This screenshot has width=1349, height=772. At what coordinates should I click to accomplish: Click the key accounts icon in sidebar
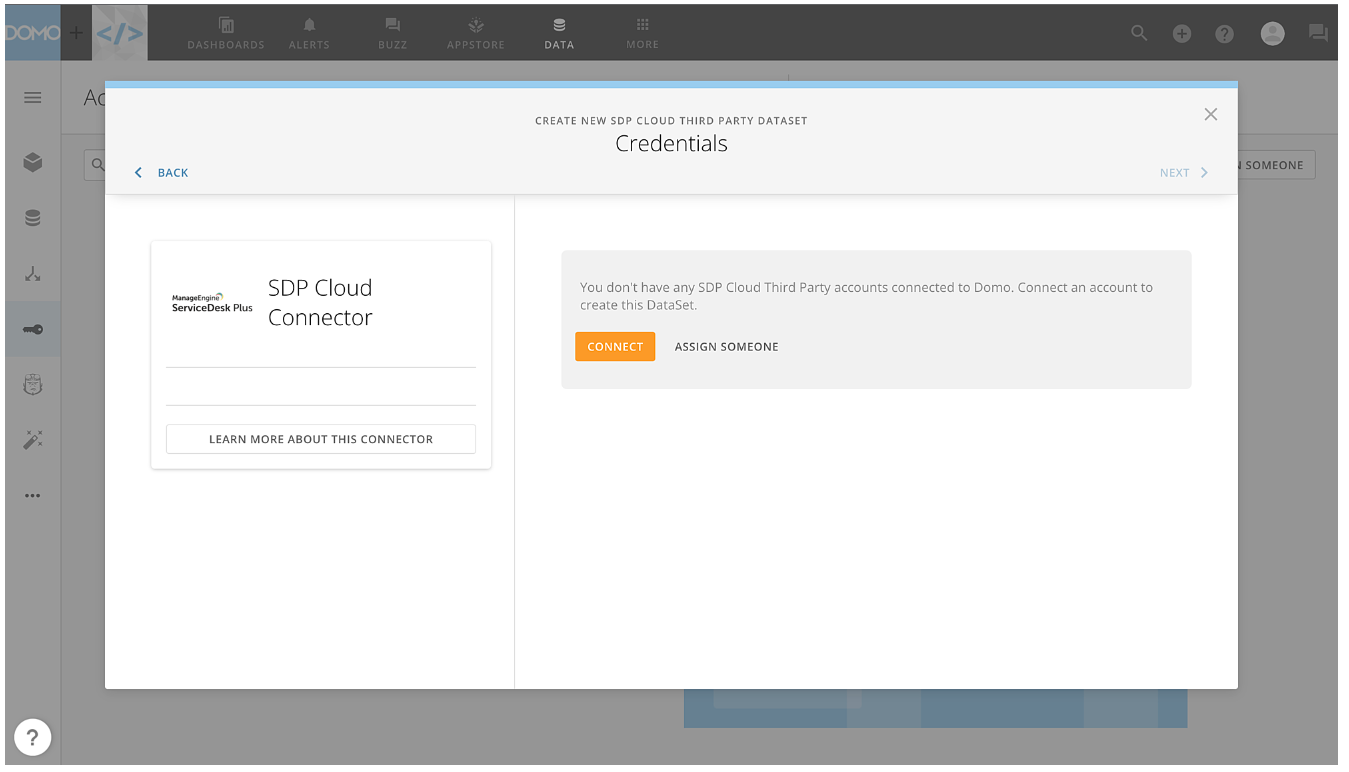pos(33,329)
